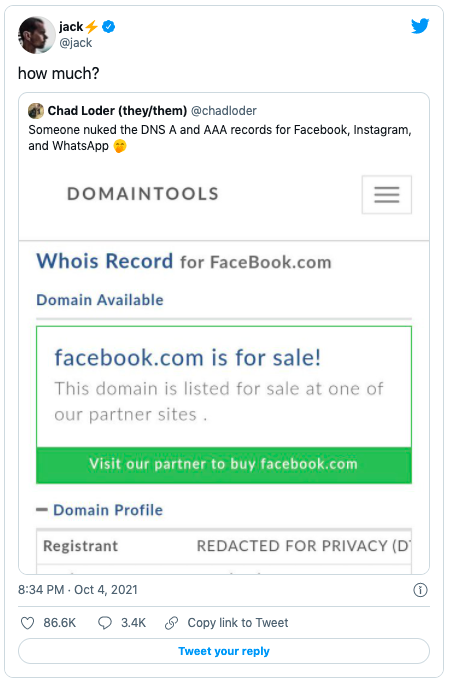
Task: Click Copy link to Tweet text
Action: (238, 623)
